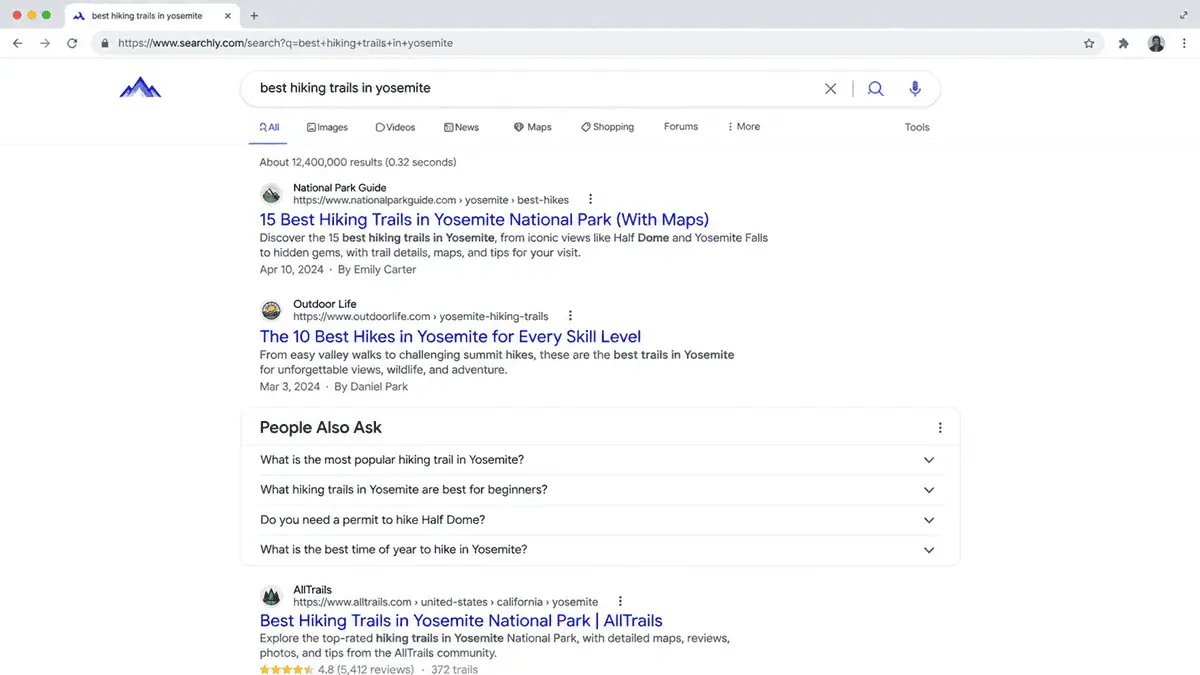Image resolution: width=1200 pixels, height=675 pixels.
Task: Expand 'best for beginners' question
Action: pyautogui.click(x=600, y=490)
